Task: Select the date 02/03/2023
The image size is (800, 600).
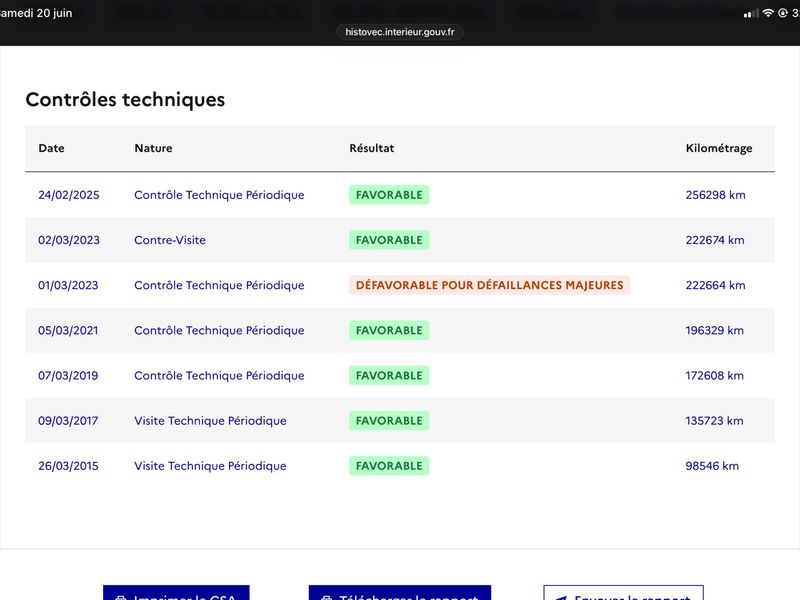Action: [x=69, y=240]
